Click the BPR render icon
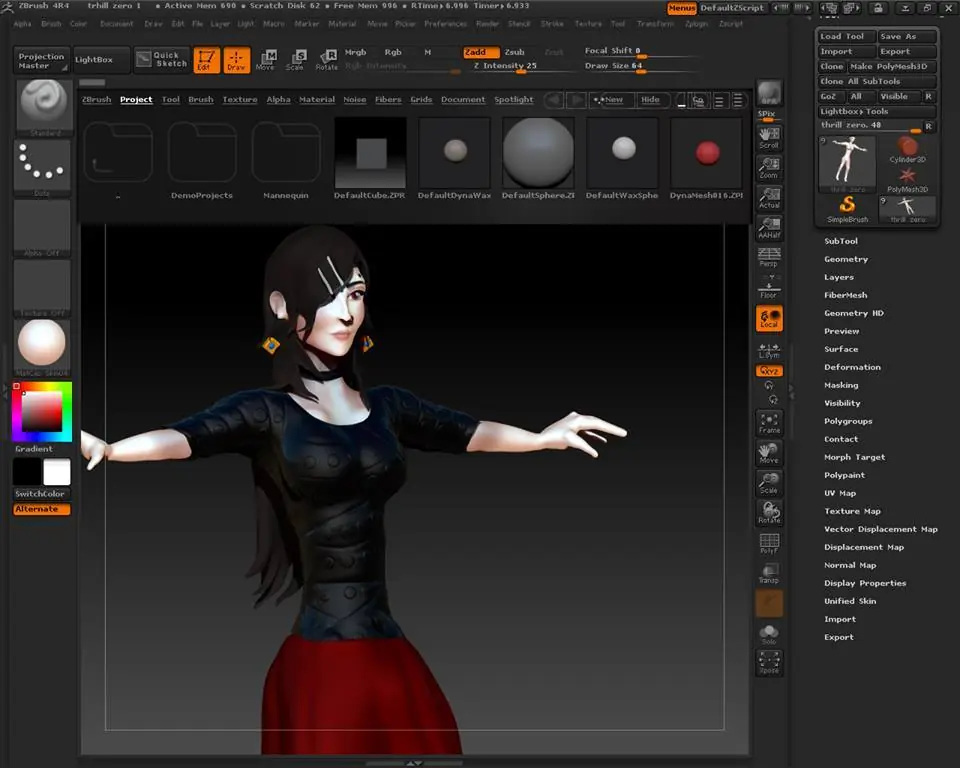Screen dimensions: 960x768 coord(769,93)
